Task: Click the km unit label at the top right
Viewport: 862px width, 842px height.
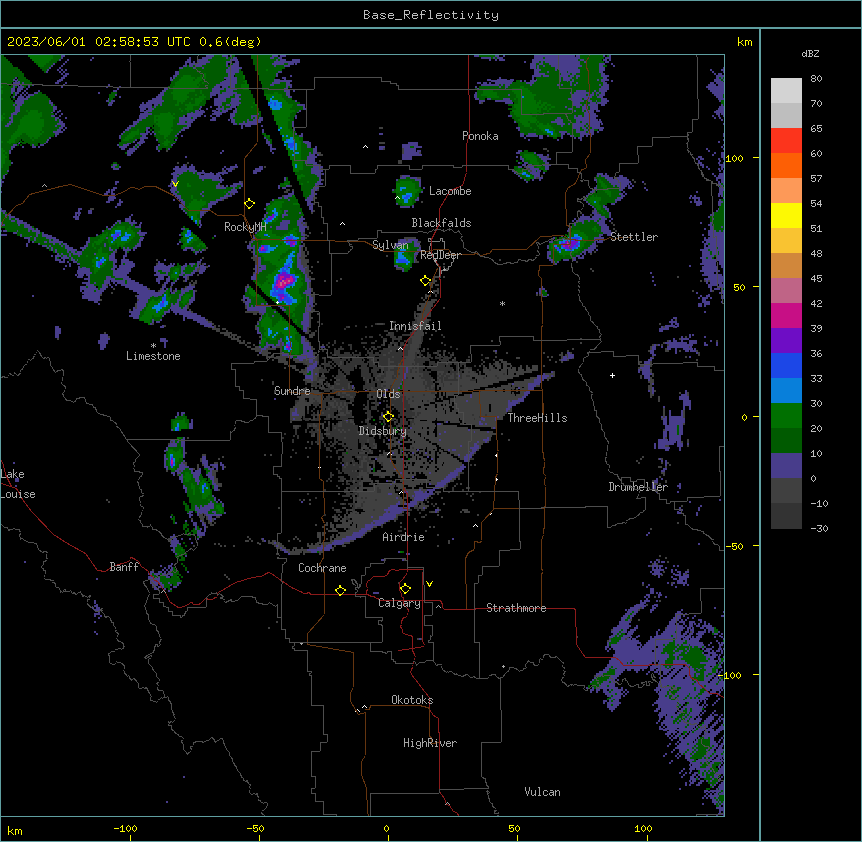Action: tap(744, 42)
